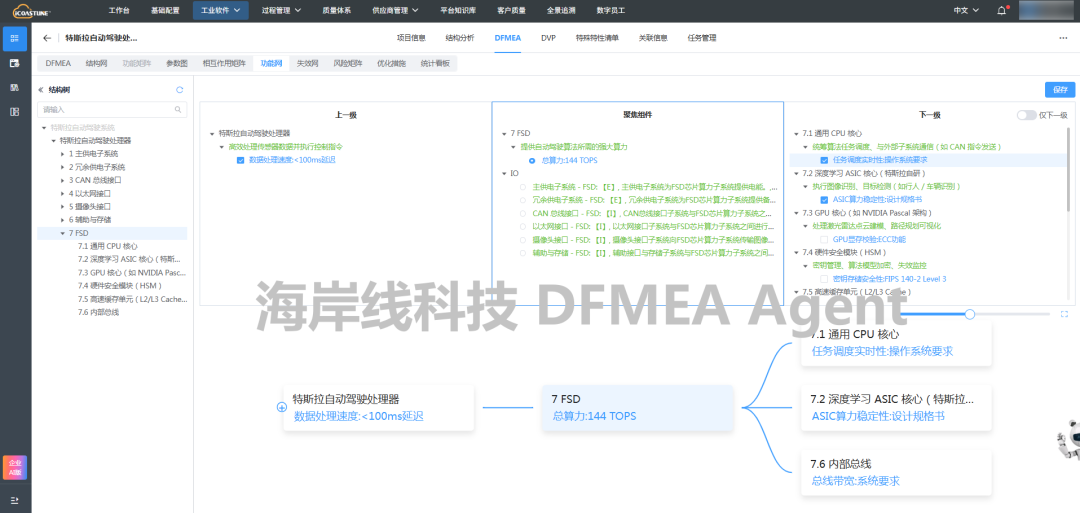The width and height of the screenshot is (1080, 513).
Task: Refresh the structure tree panel
Action: 179,89
